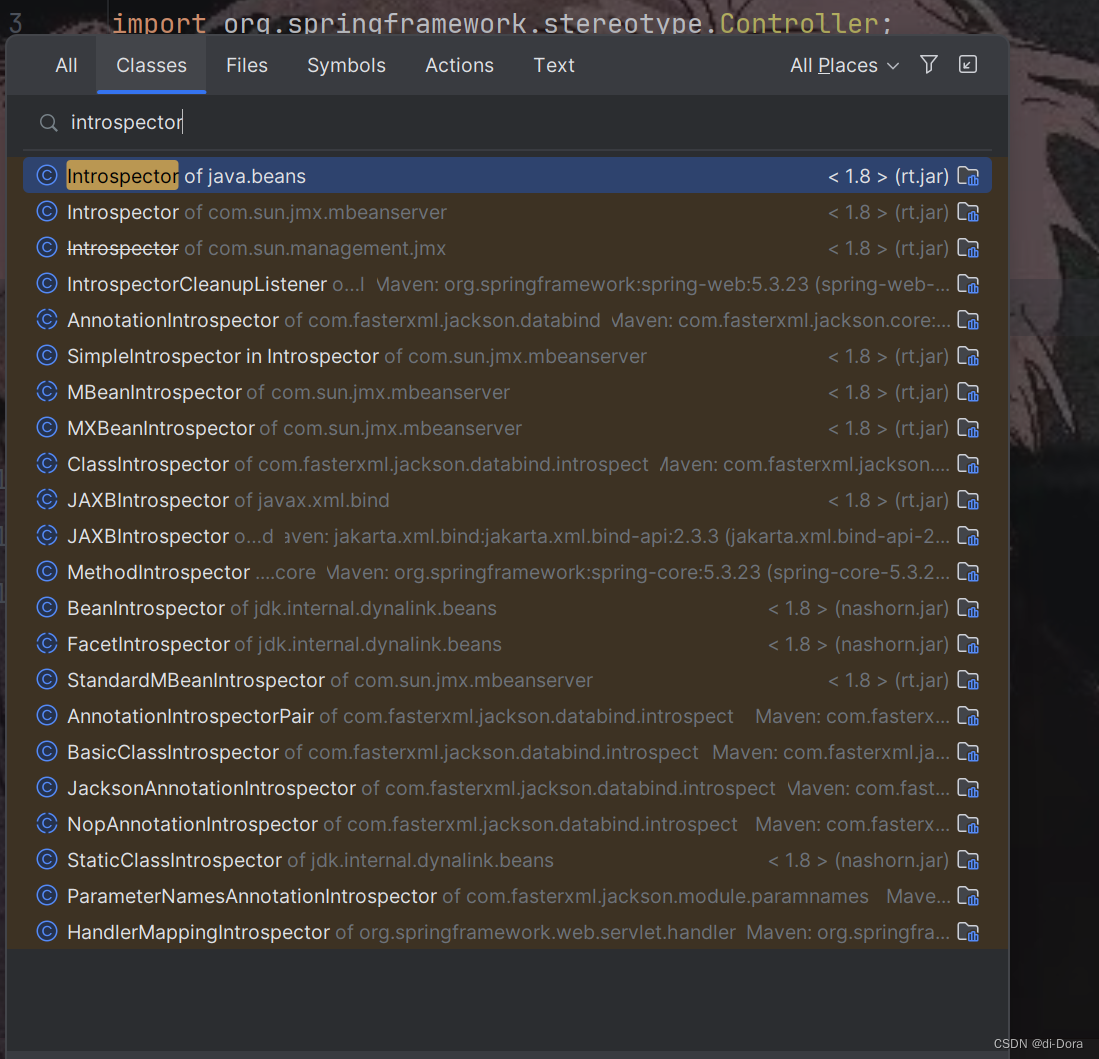The image size is (1099, 1059).
Task: Open results in Find tool window icon
Action: pyautogui.click(x=968, y=64)
